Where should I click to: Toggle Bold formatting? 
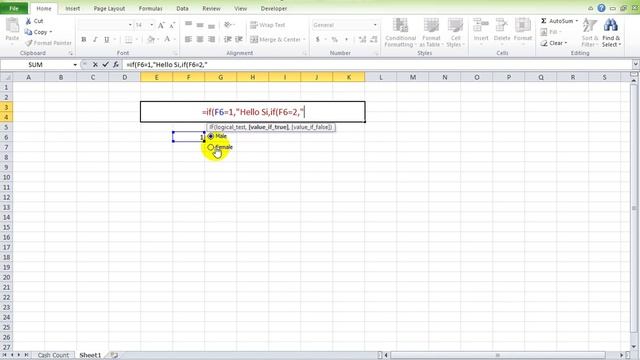pyautogui.click(x=84, y=40)
